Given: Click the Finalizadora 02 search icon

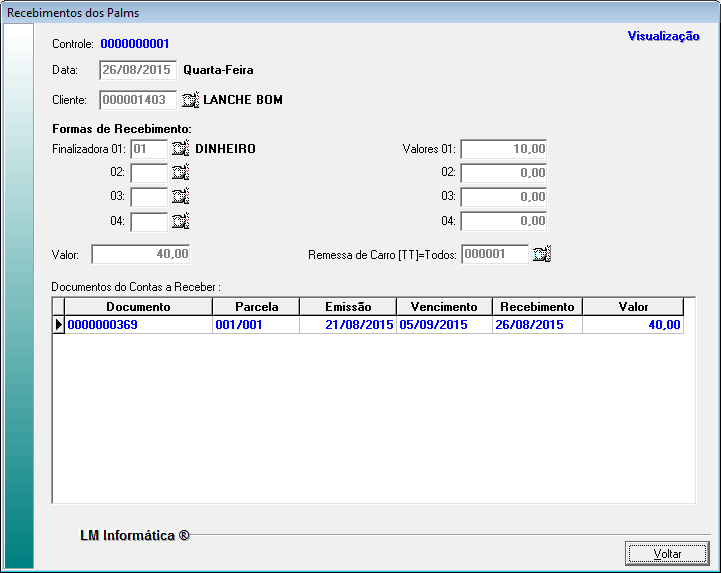Looking at the screenshot, I should coord(180,172).
